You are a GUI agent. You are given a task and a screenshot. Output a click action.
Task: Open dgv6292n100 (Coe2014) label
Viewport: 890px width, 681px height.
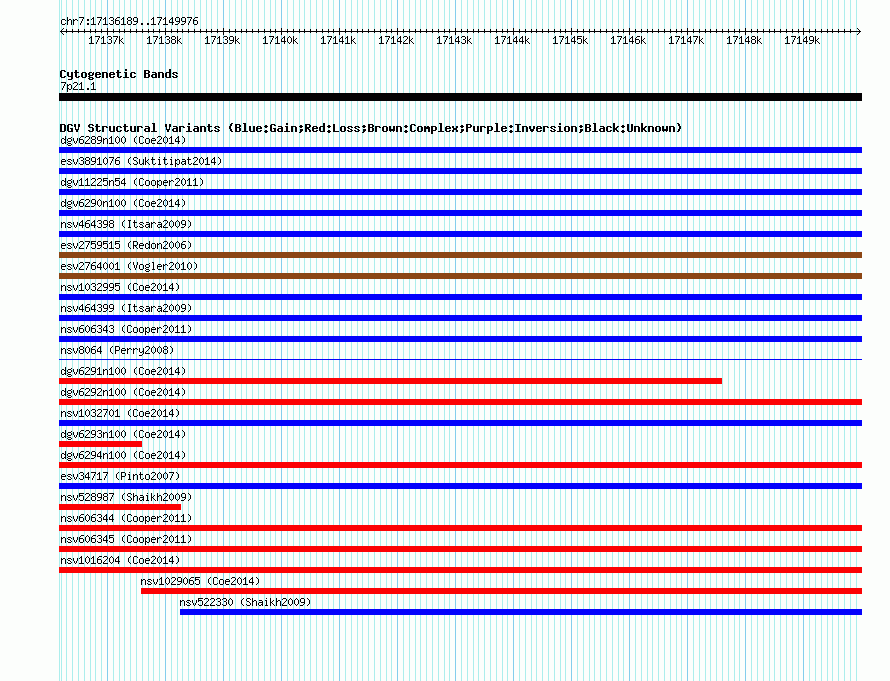tap(123, 392)
